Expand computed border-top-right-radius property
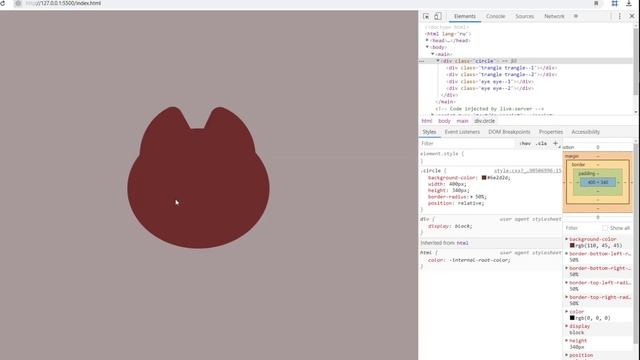 point(567,297)
